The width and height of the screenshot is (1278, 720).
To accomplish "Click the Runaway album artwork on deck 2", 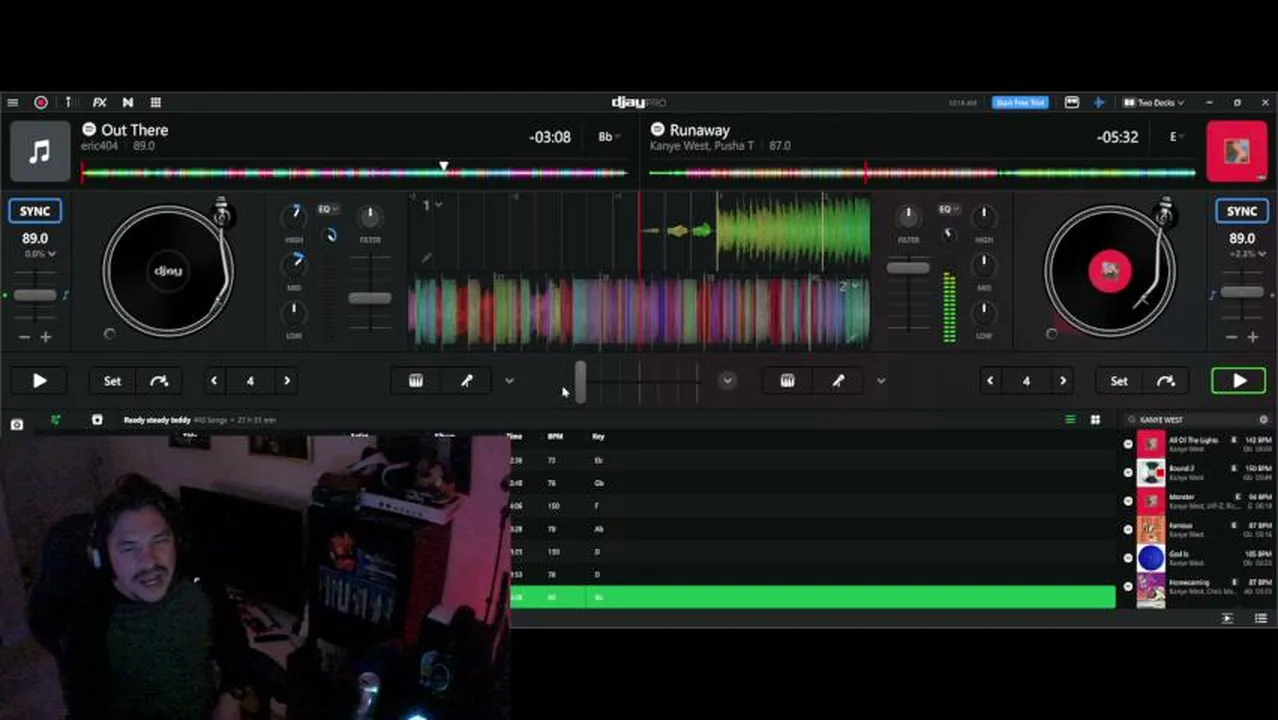I will tap(1237, 151).
